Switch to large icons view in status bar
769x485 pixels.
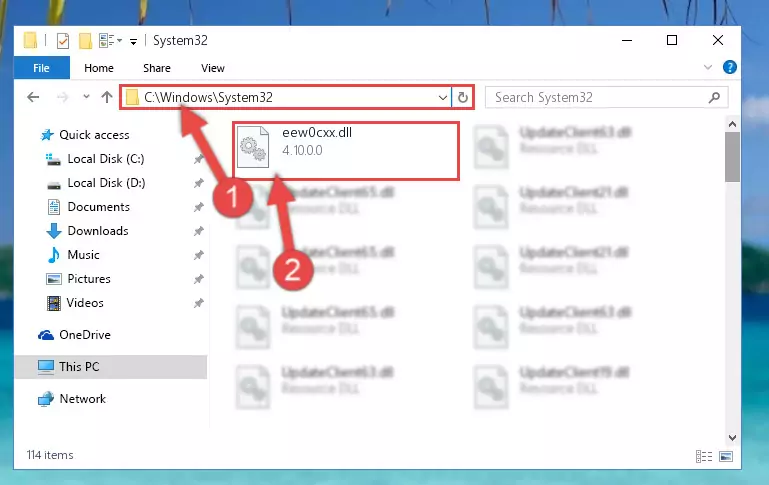tap(726, 457)
